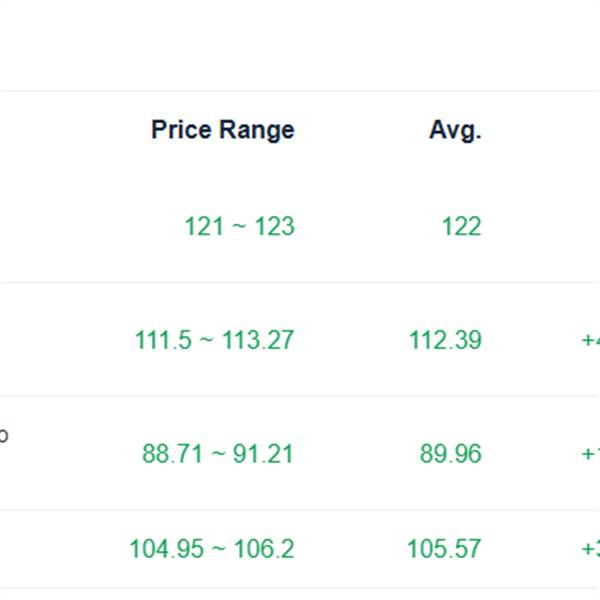Click the cut-off name text left of 88.71

4,436
